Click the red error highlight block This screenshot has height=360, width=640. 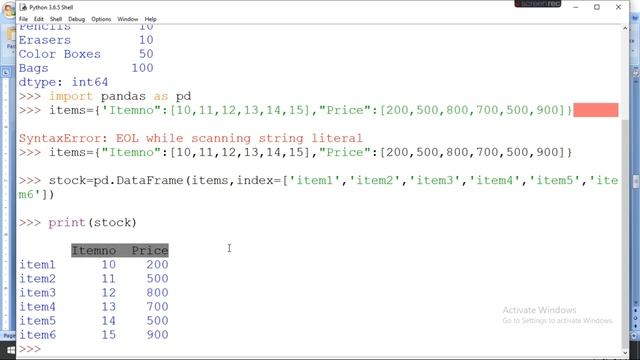pos(596,110)
